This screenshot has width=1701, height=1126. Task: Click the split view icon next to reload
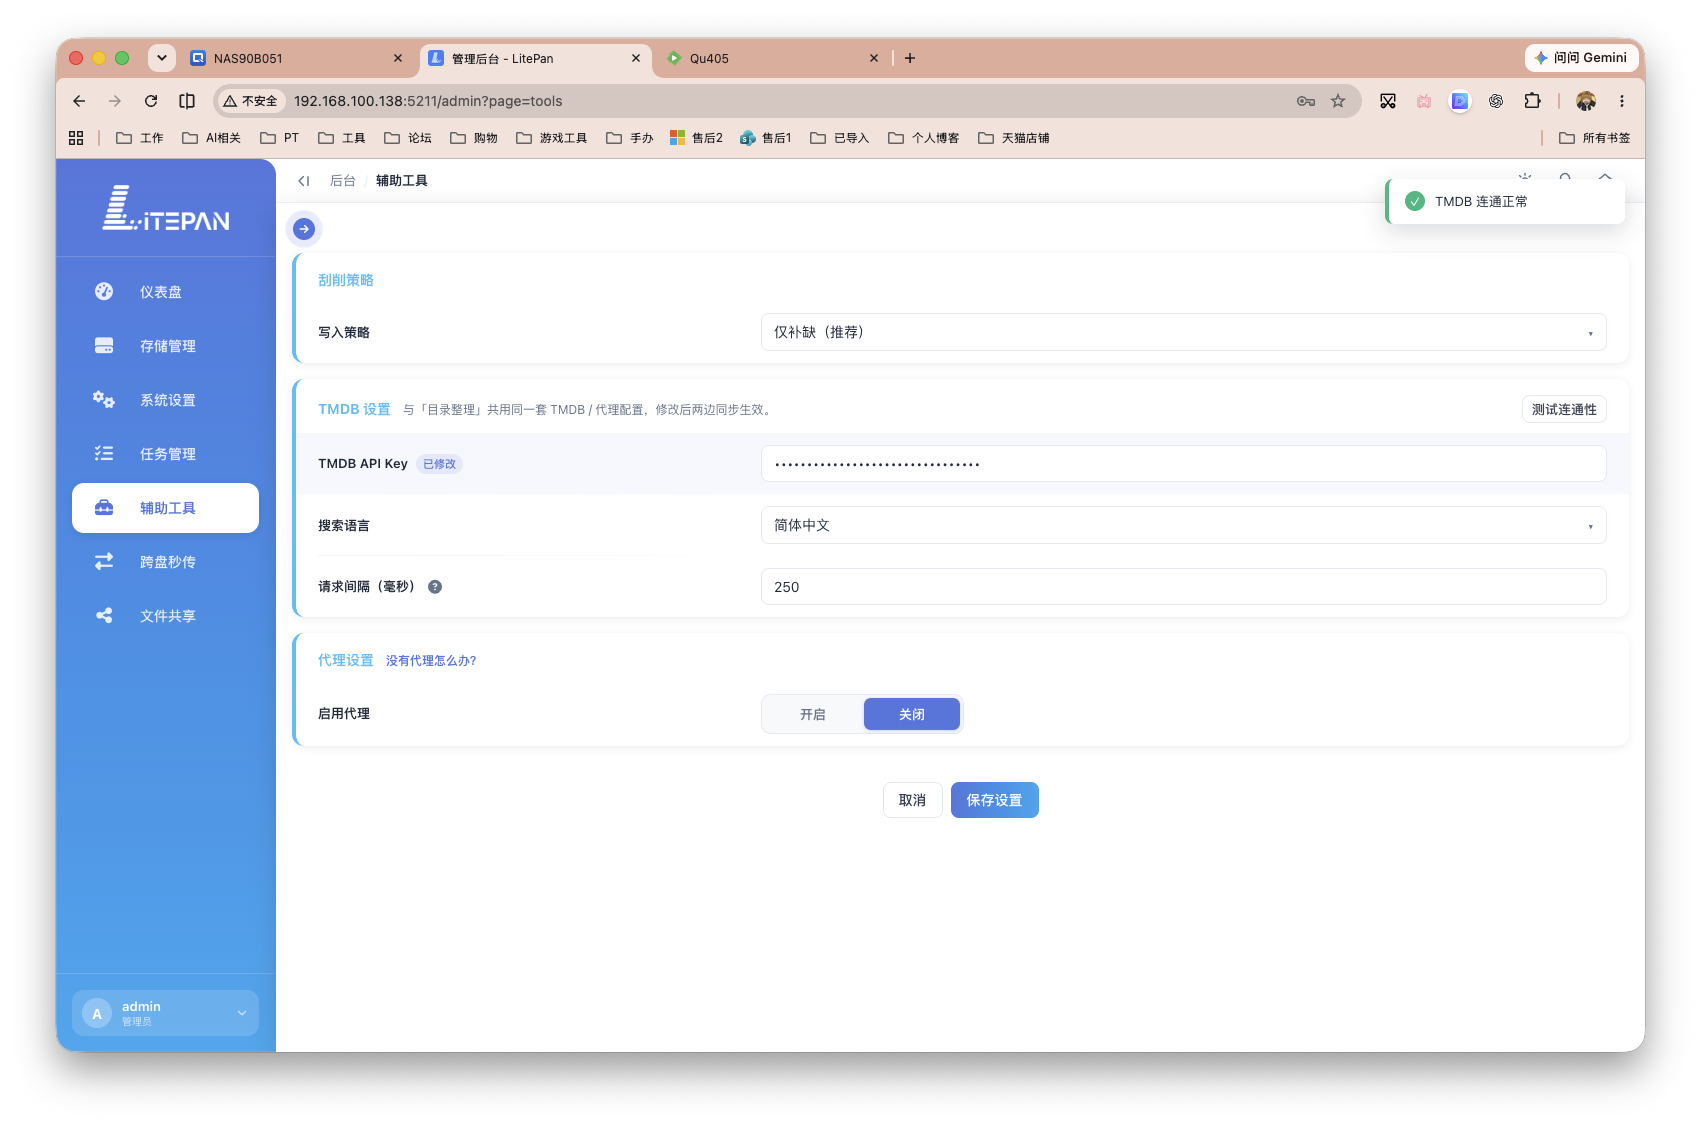187,101
